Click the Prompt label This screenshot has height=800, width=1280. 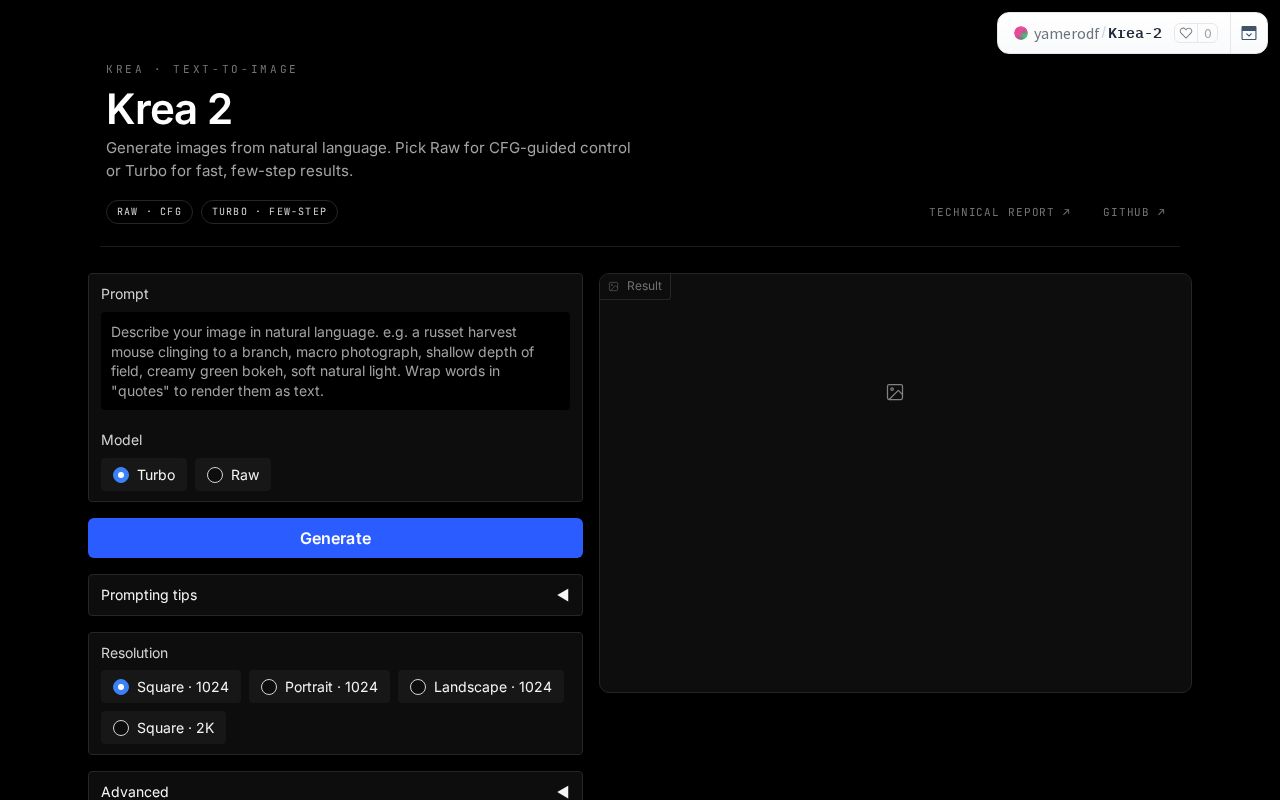125,294
